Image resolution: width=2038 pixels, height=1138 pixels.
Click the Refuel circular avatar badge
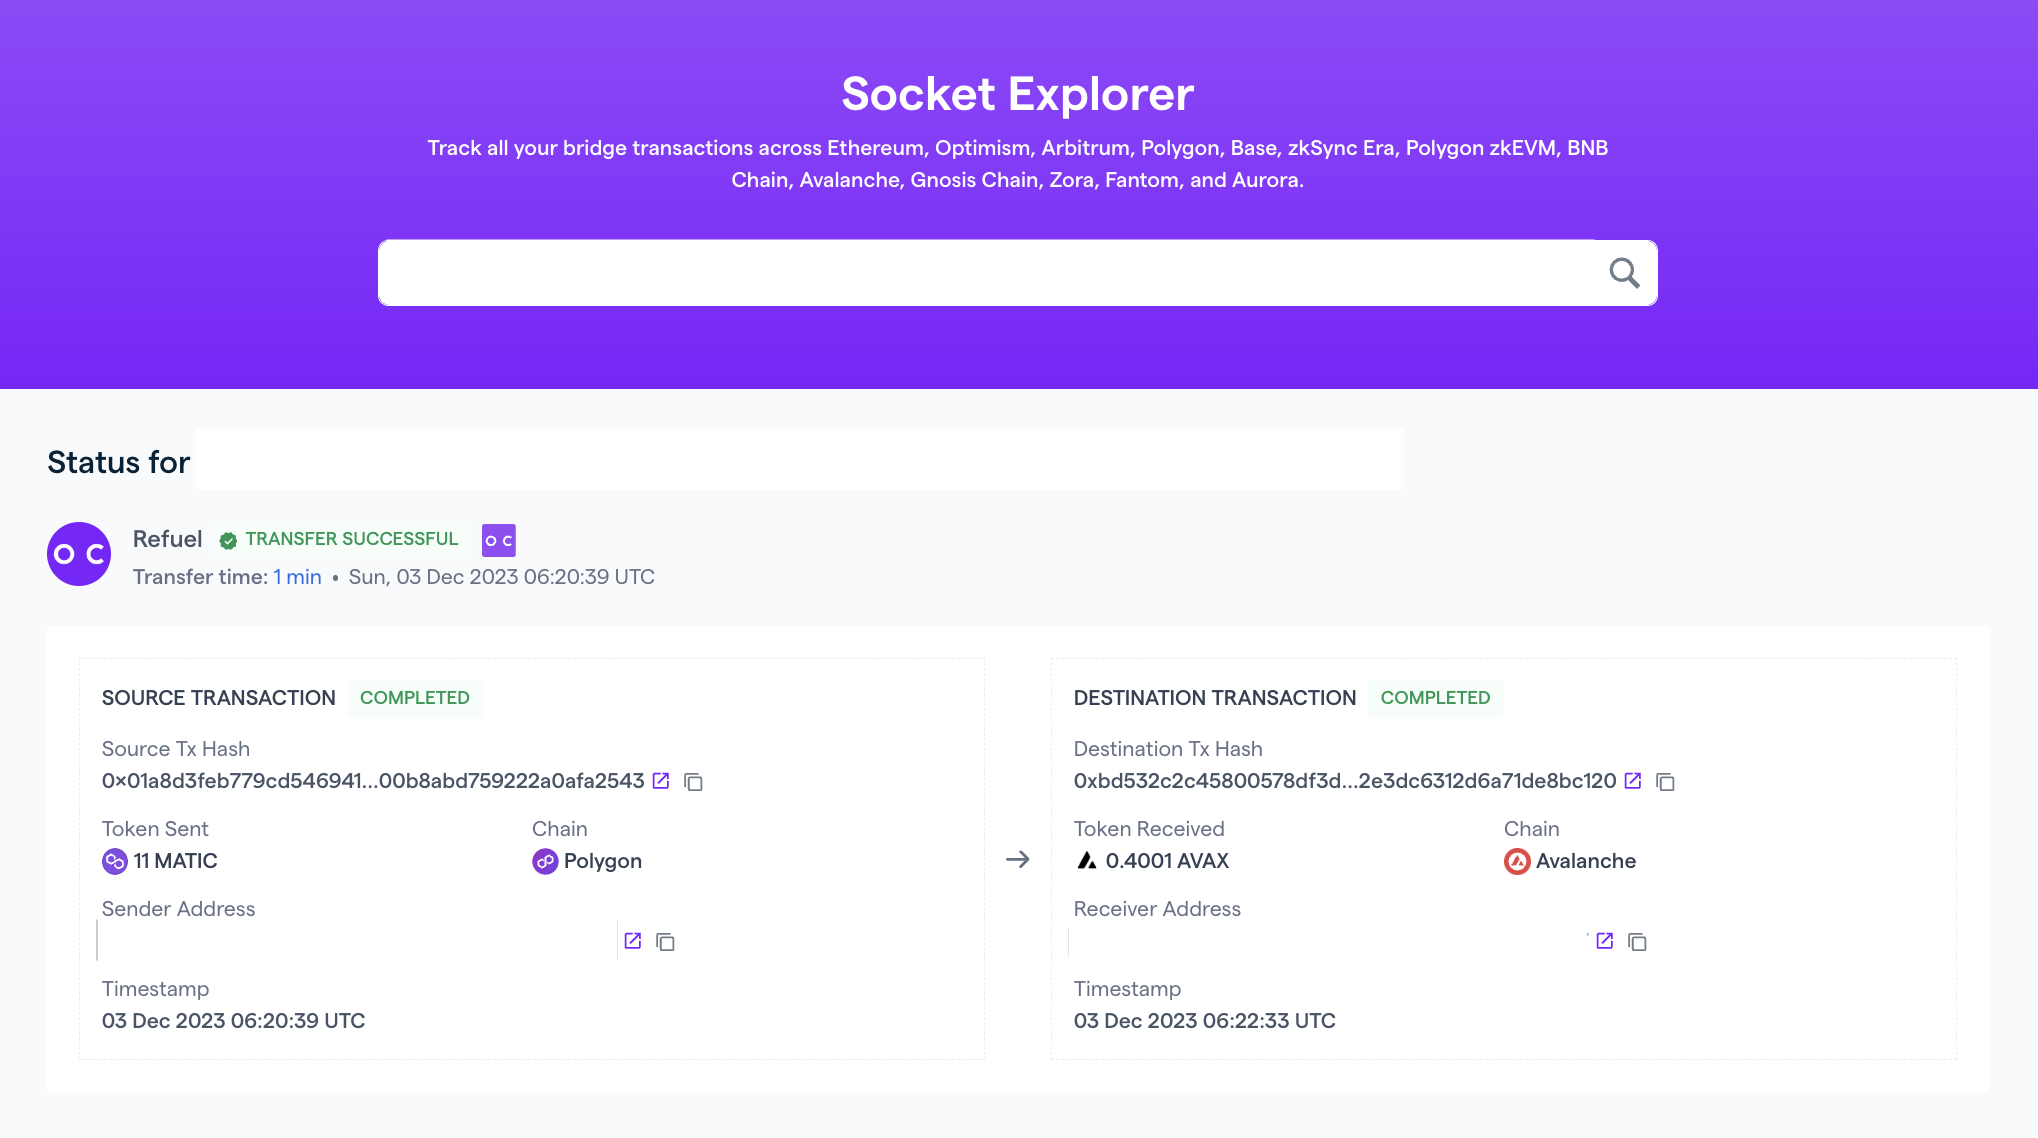pyautogui.click(x=78, y=553)
